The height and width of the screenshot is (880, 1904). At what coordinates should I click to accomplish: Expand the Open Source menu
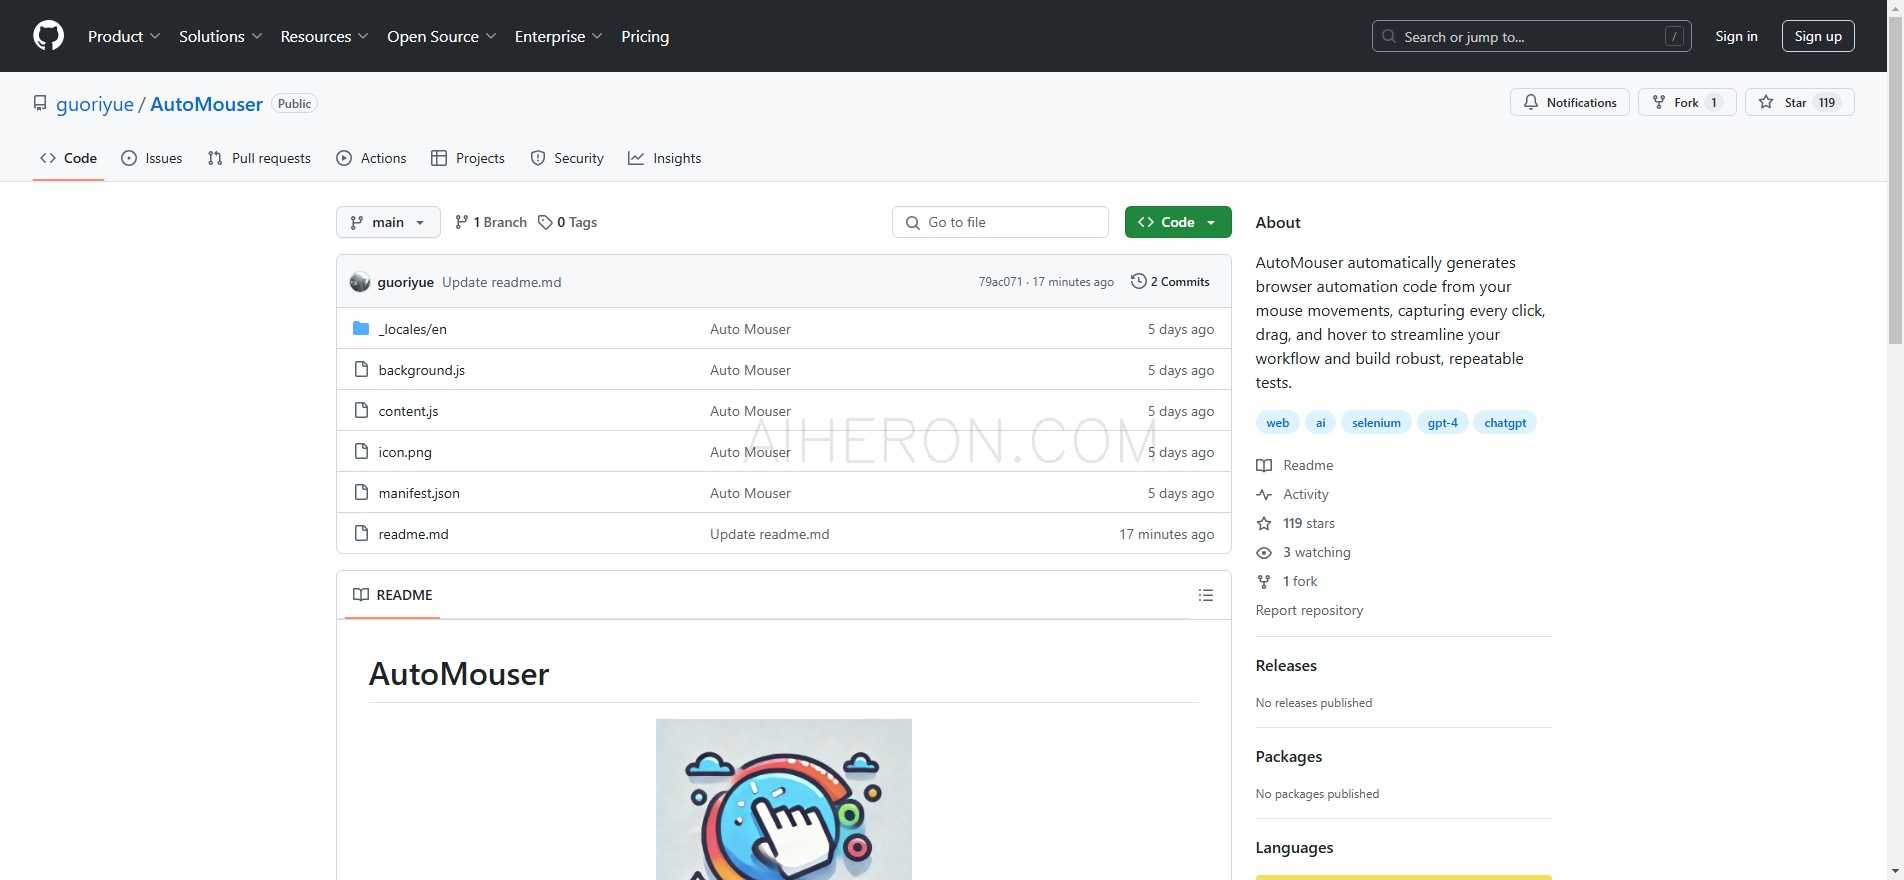click(x=441, y=36)
